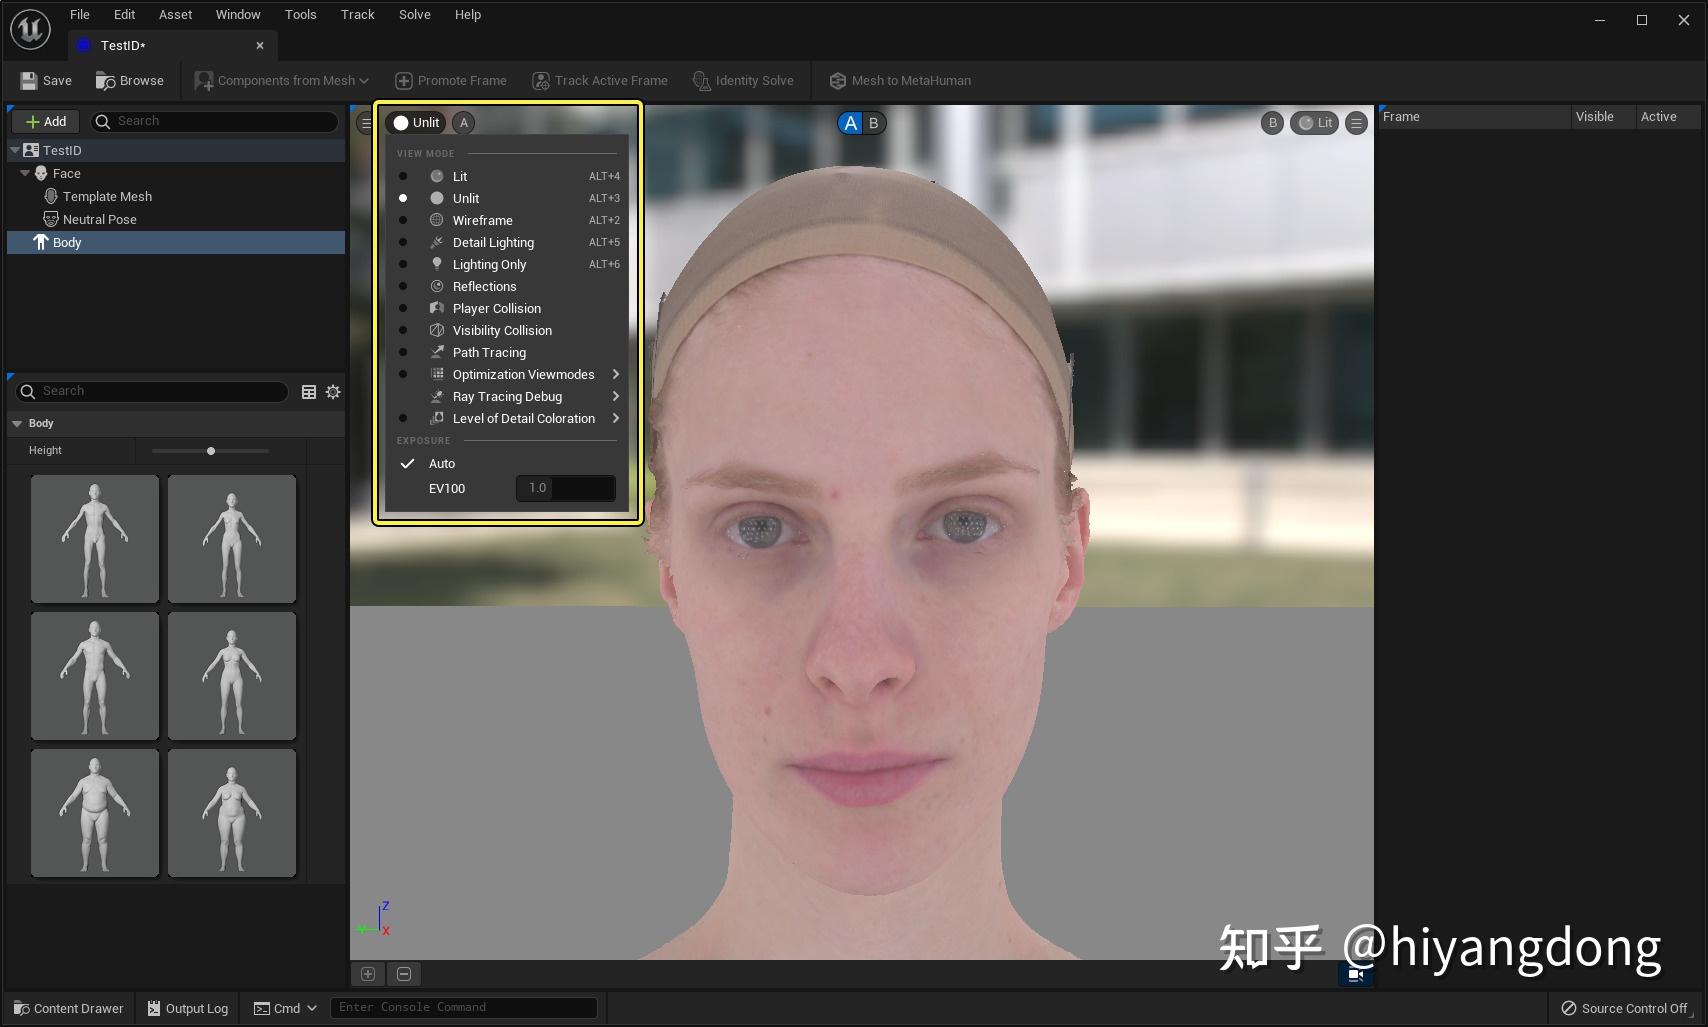Open Browse to locate the asset
1708x1027 pixels.
click(x=129, y=81)
